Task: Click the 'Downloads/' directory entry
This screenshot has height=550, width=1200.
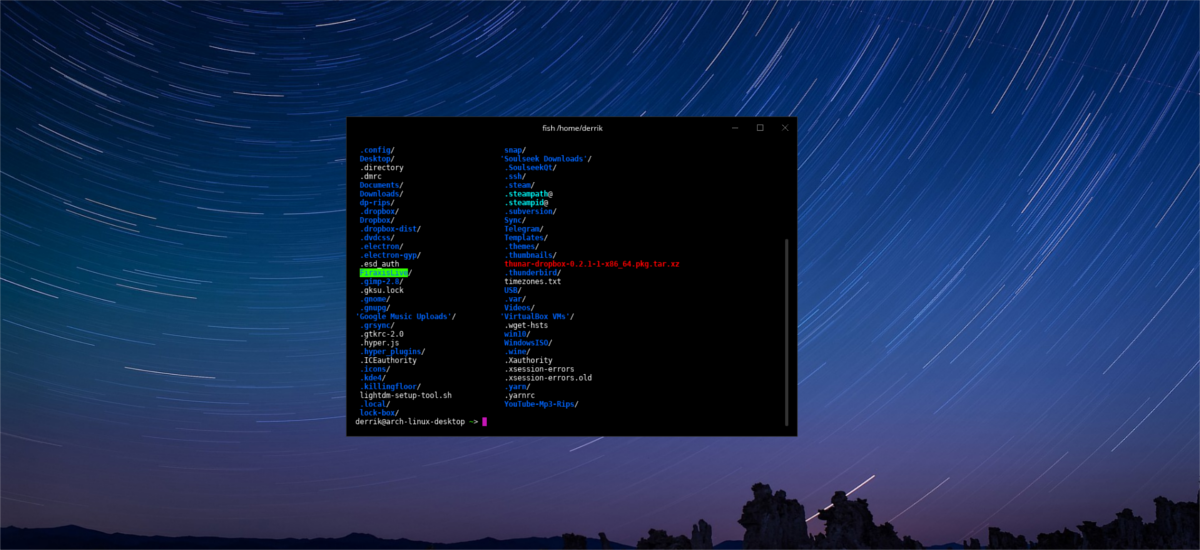Action: (381, 194)
